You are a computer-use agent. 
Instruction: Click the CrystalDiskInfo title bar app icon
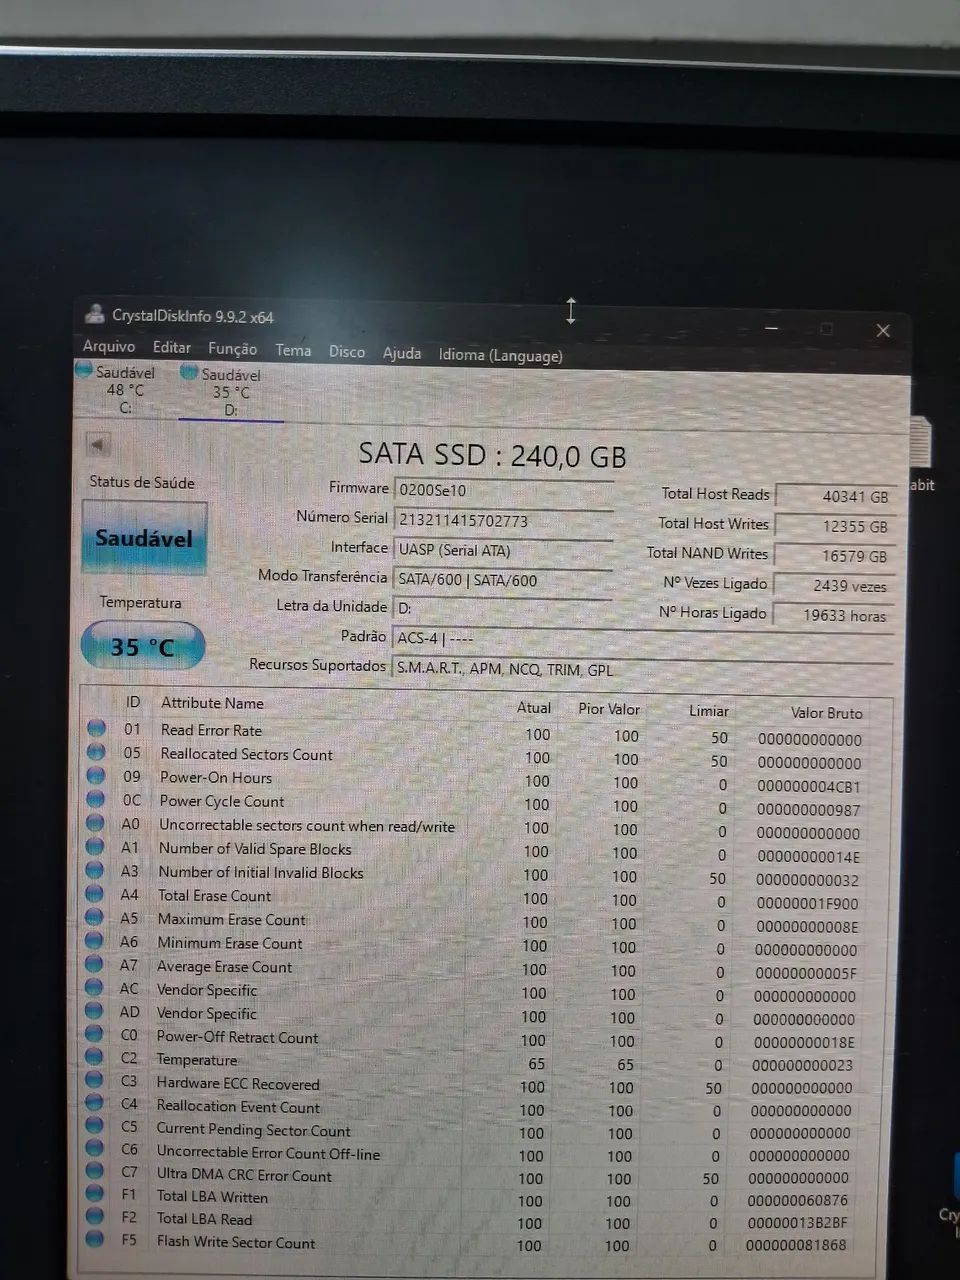(x=95, y=314)
